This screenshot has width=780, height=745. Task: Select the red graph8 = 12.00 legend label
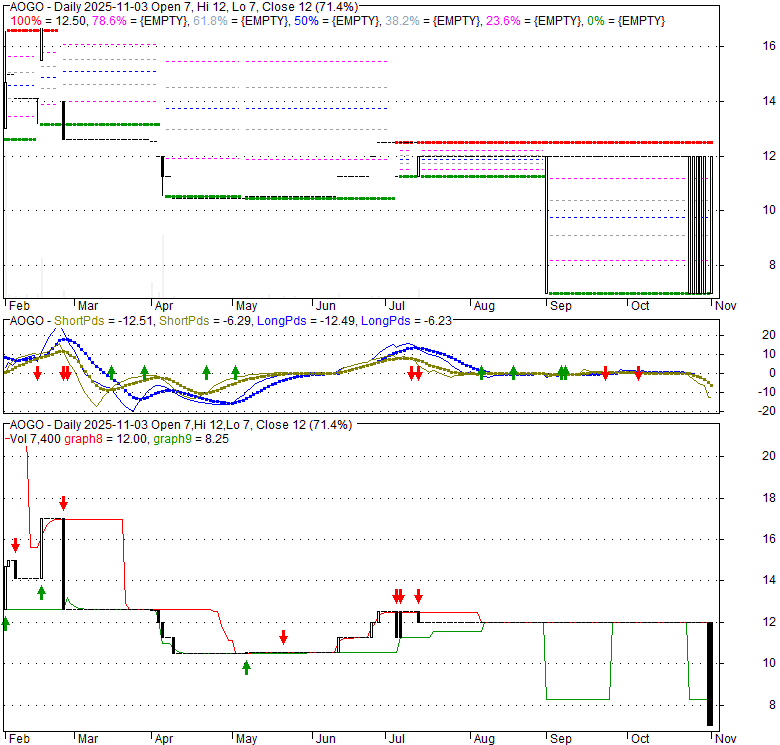[x=106, y=439]
